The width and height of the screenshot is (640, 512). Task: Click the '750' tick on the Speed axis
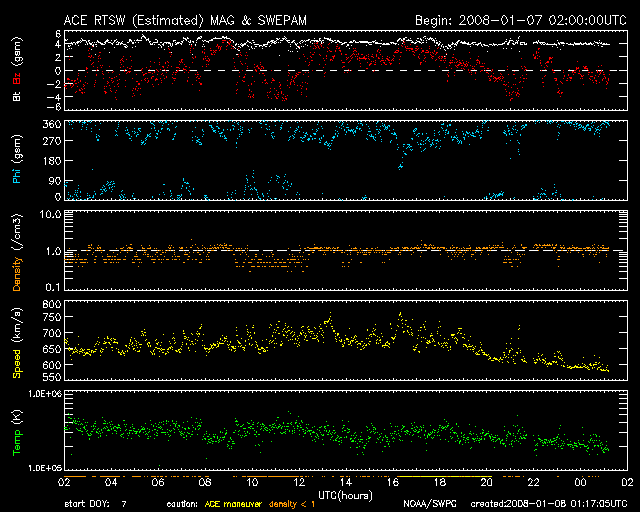coord(52,317)
